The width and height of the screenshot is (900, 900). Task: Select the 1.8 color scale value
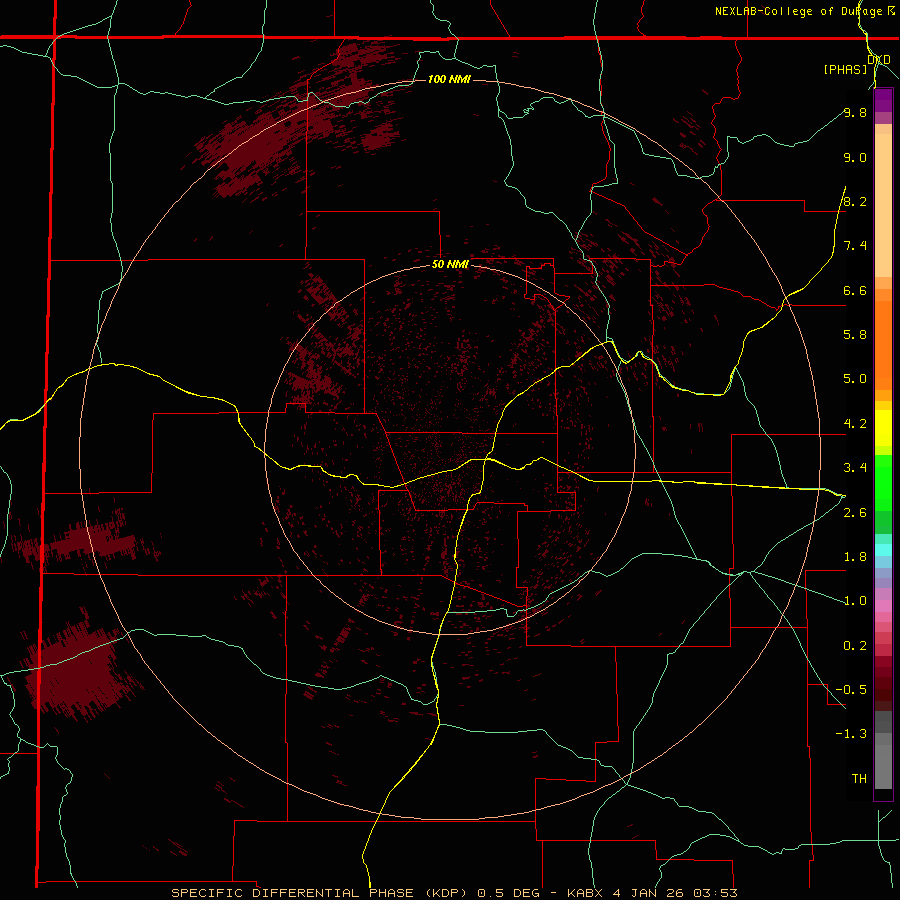(855, 557)
